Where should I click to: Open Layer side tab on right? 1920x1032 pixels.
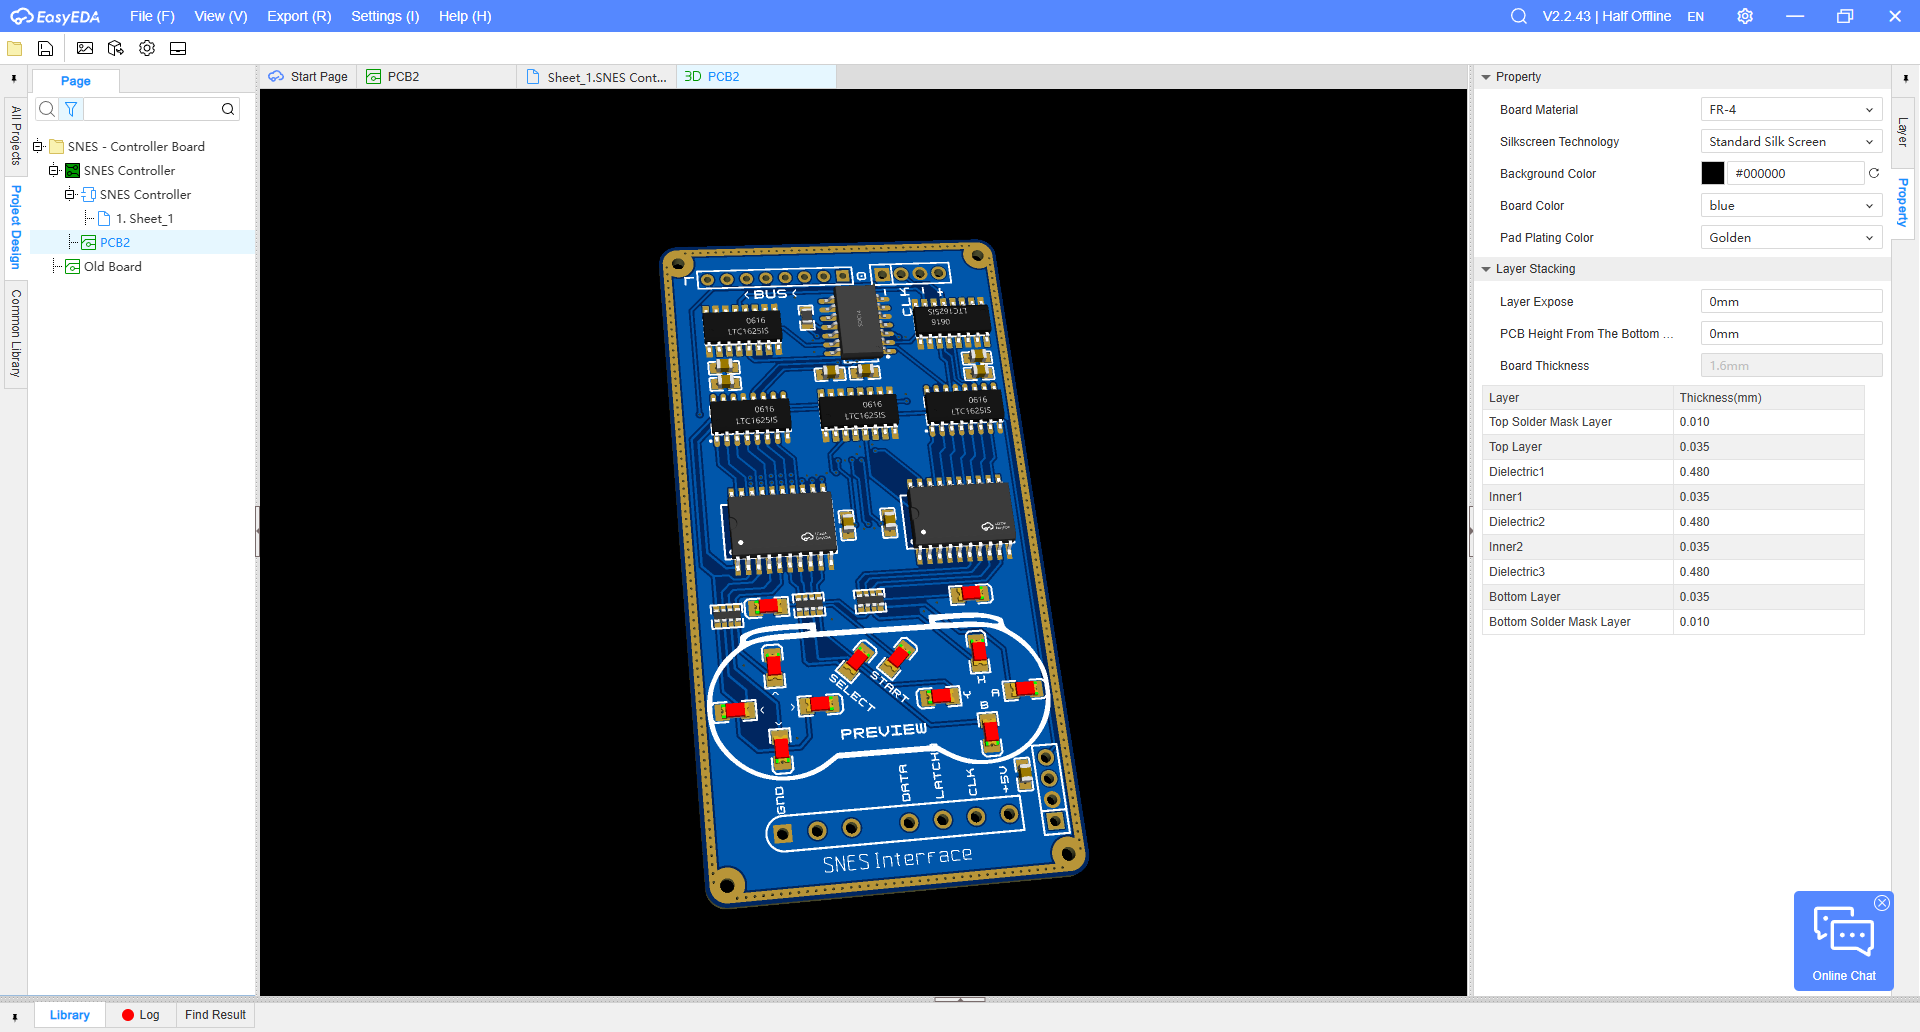[1903, 132]
